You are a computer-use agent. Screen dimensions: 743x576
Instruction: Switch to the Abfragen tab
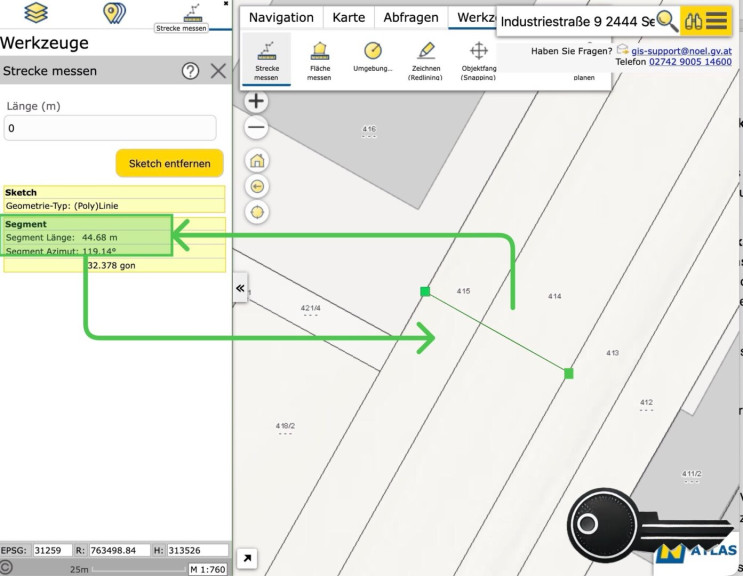[x=412, y=18]
